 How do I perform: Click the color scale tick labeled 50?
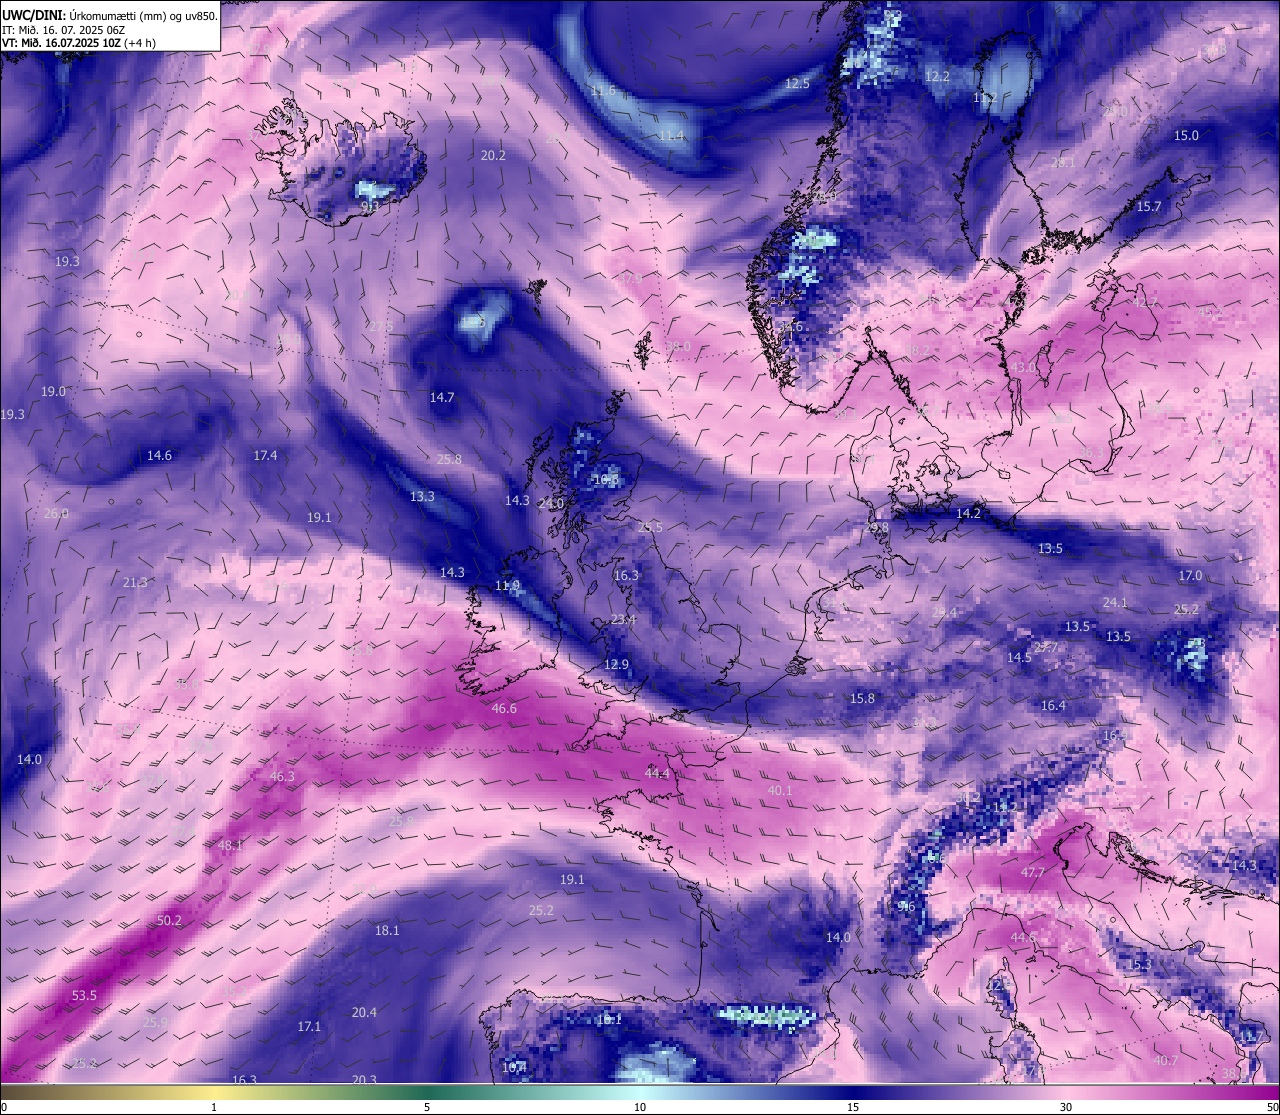[x=1271, y=1106]
